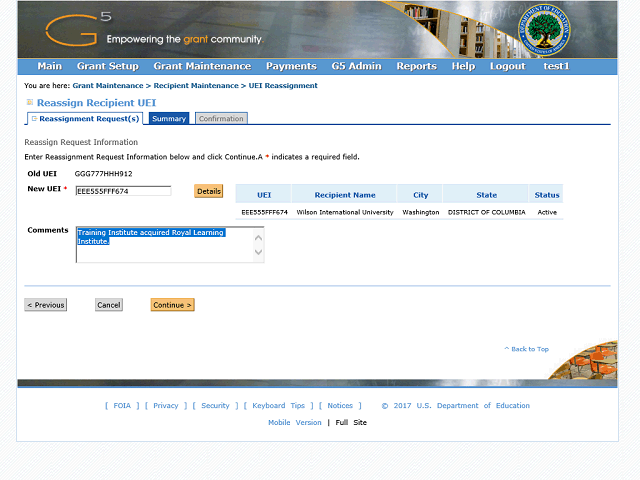This screenshot has height=480, width=640.
Task: Open Recipient Maintenance breadcrumb link
Action: click(x=196, y=86)
